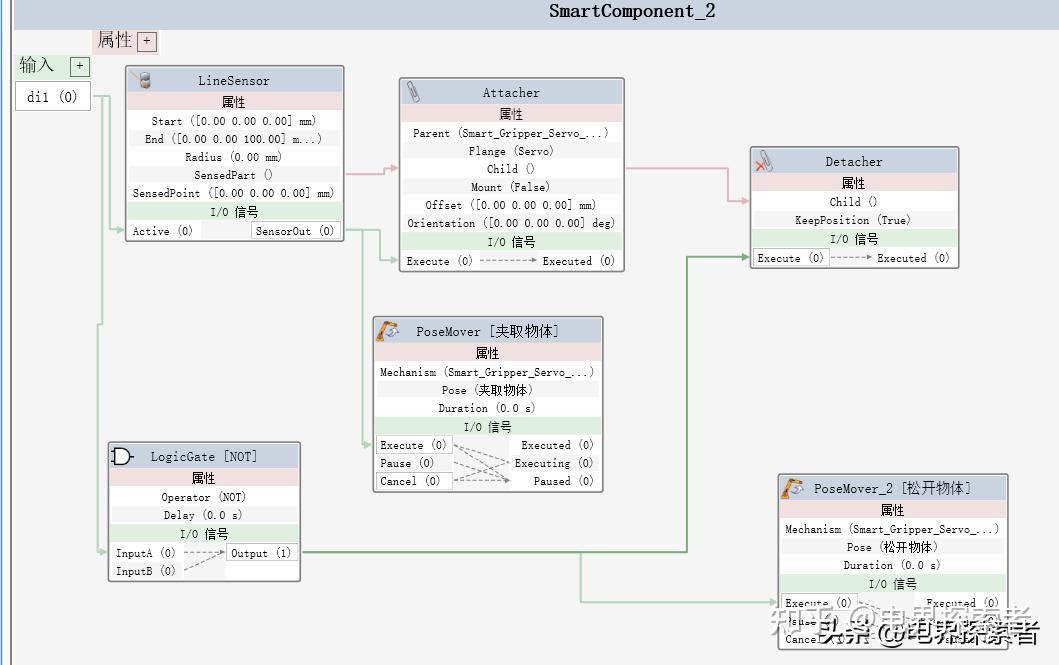The image size is (1059, 665).
Task: Click the LogicGate [NOT] gate icon
Action: point(122,456)
